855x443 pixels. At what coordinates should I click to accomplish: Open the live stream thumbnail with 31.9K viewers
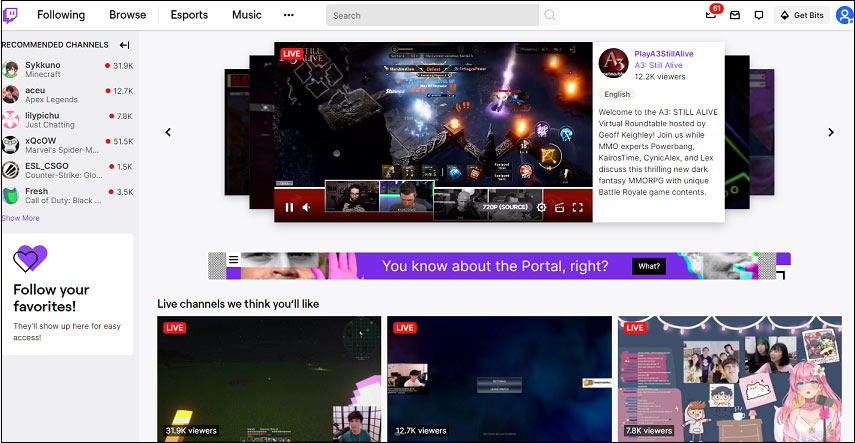[x=269, y=379]
